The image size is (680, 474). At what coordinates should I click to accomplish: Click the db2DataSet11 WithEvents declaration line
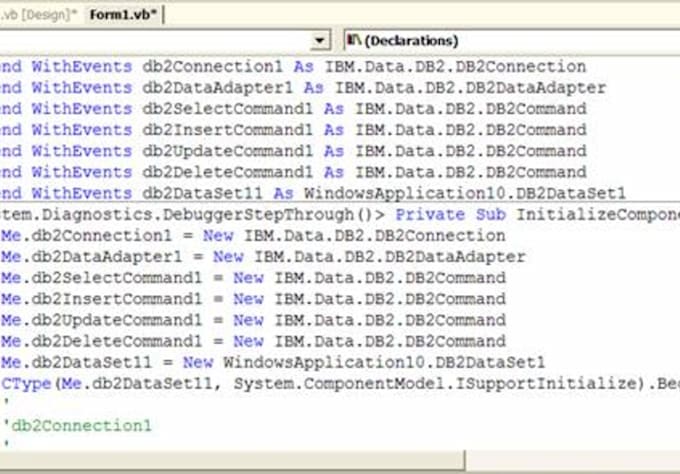313,193
